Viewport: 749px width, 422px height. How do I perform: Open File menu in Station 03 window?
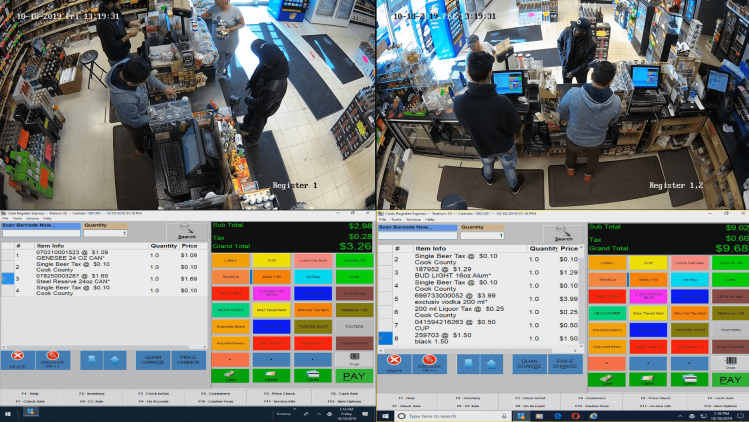382,219
